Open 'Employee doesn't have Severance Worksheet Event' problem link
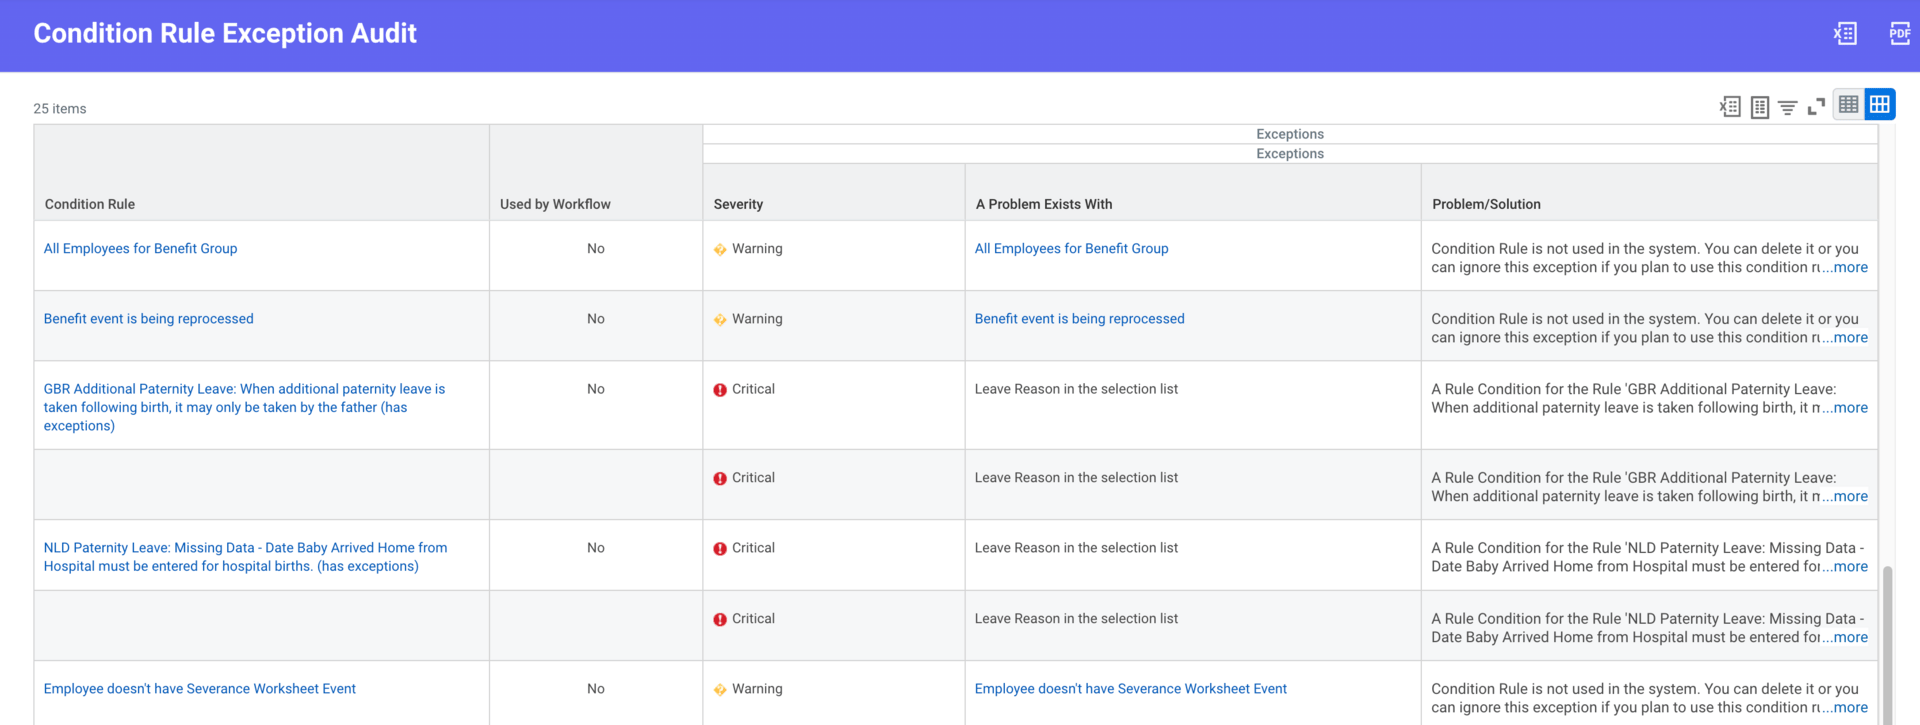The height and width of the screenshot is (725, 1920). [1130, 689]
